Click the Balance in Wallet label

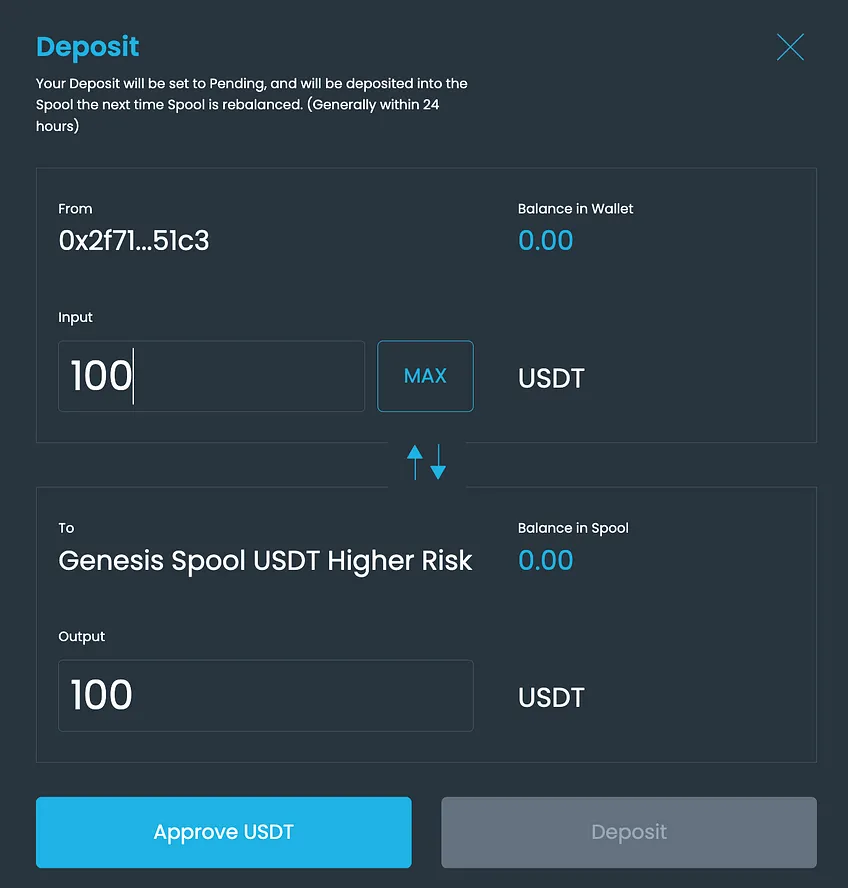pos(576,209)
